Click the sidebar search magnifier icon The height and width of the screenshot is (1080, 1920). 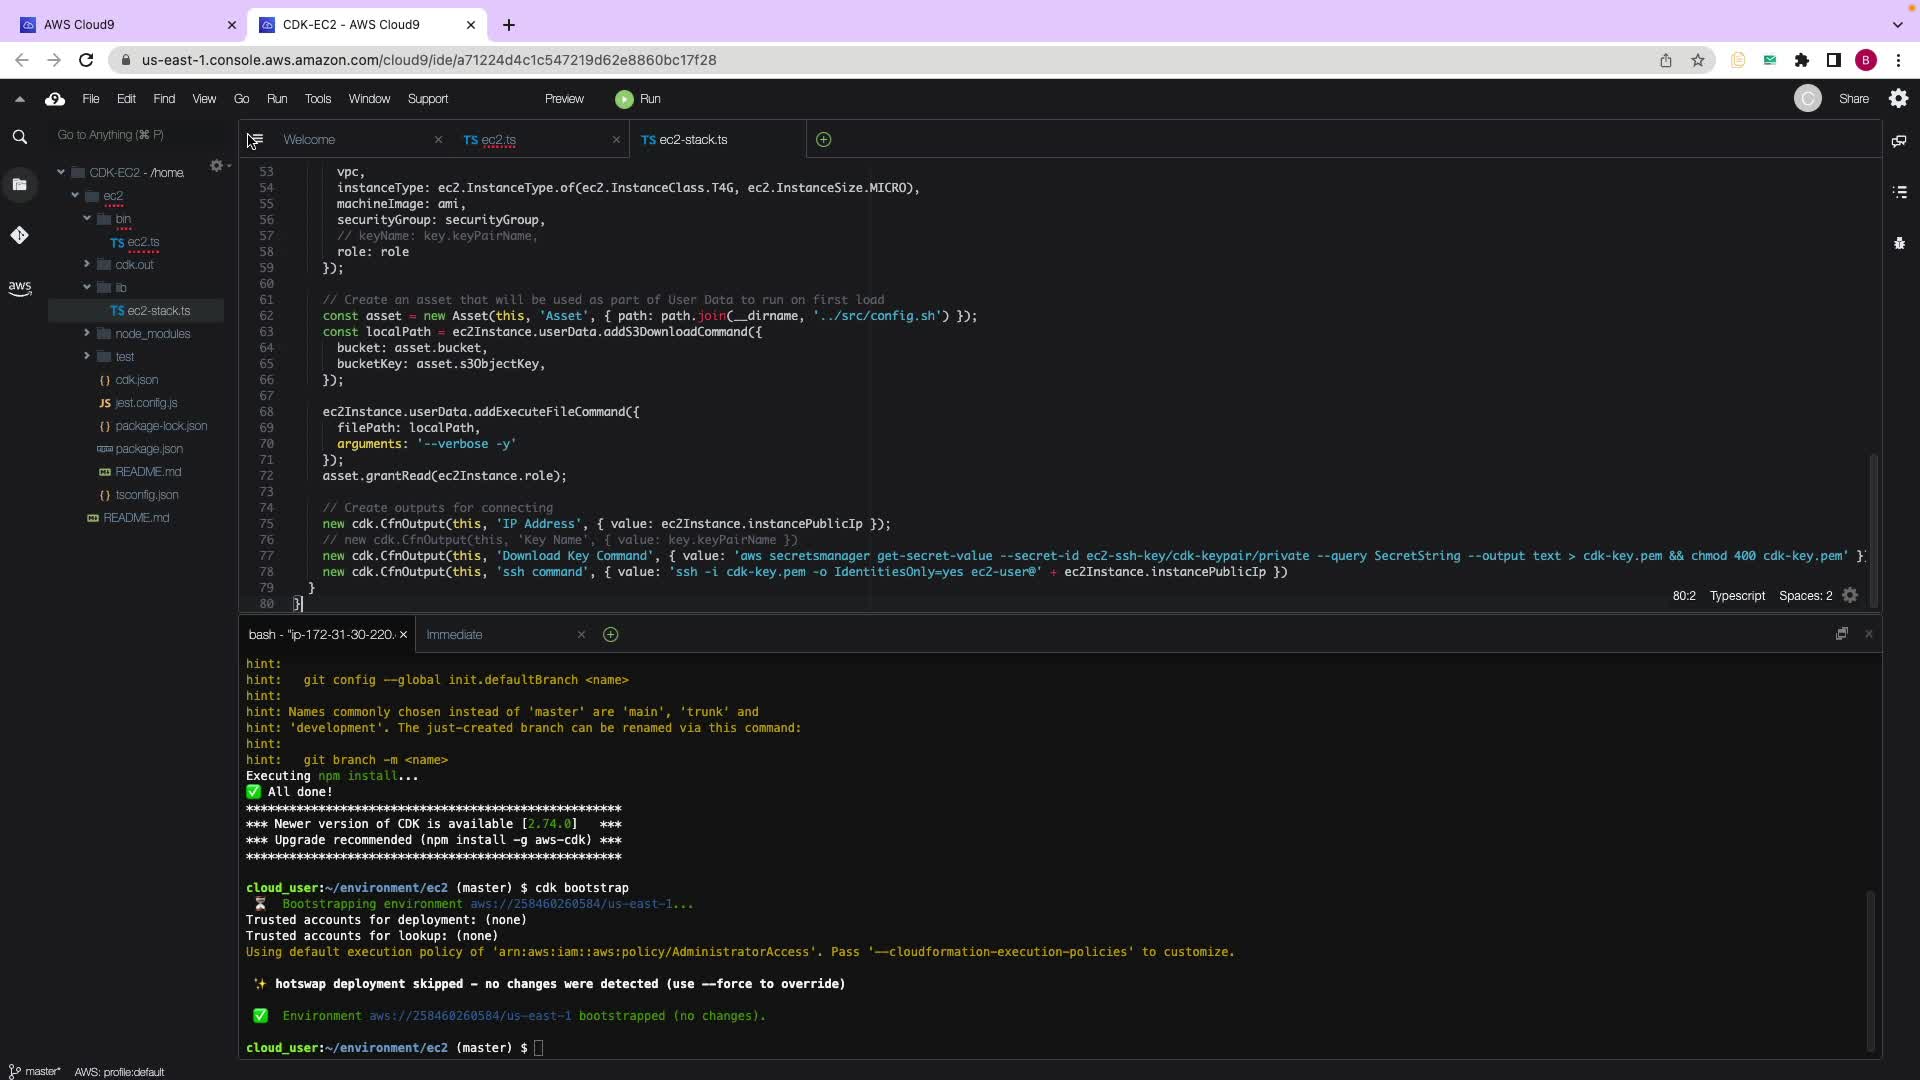point(19,137)
